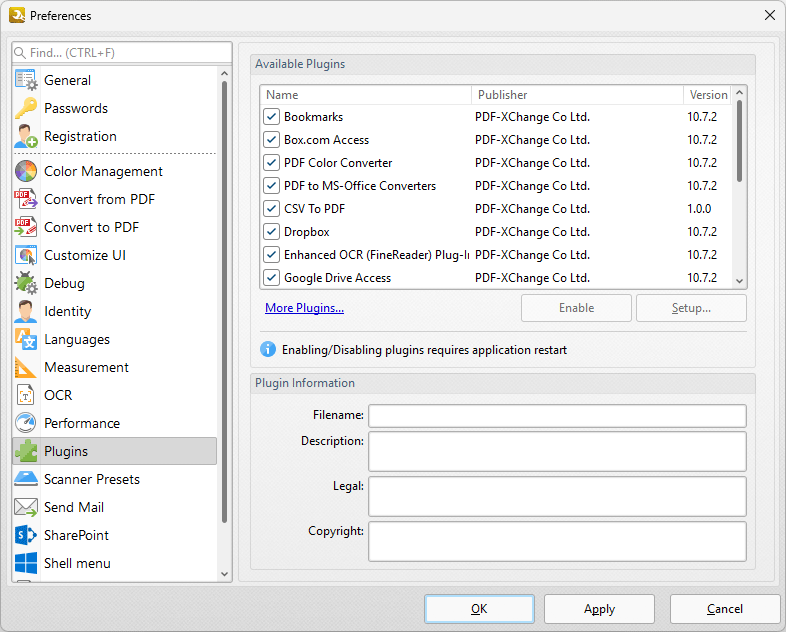Uncheck the Bookmarks plugin checkbox
The image size is (786, 632).
tap(271, 117)
